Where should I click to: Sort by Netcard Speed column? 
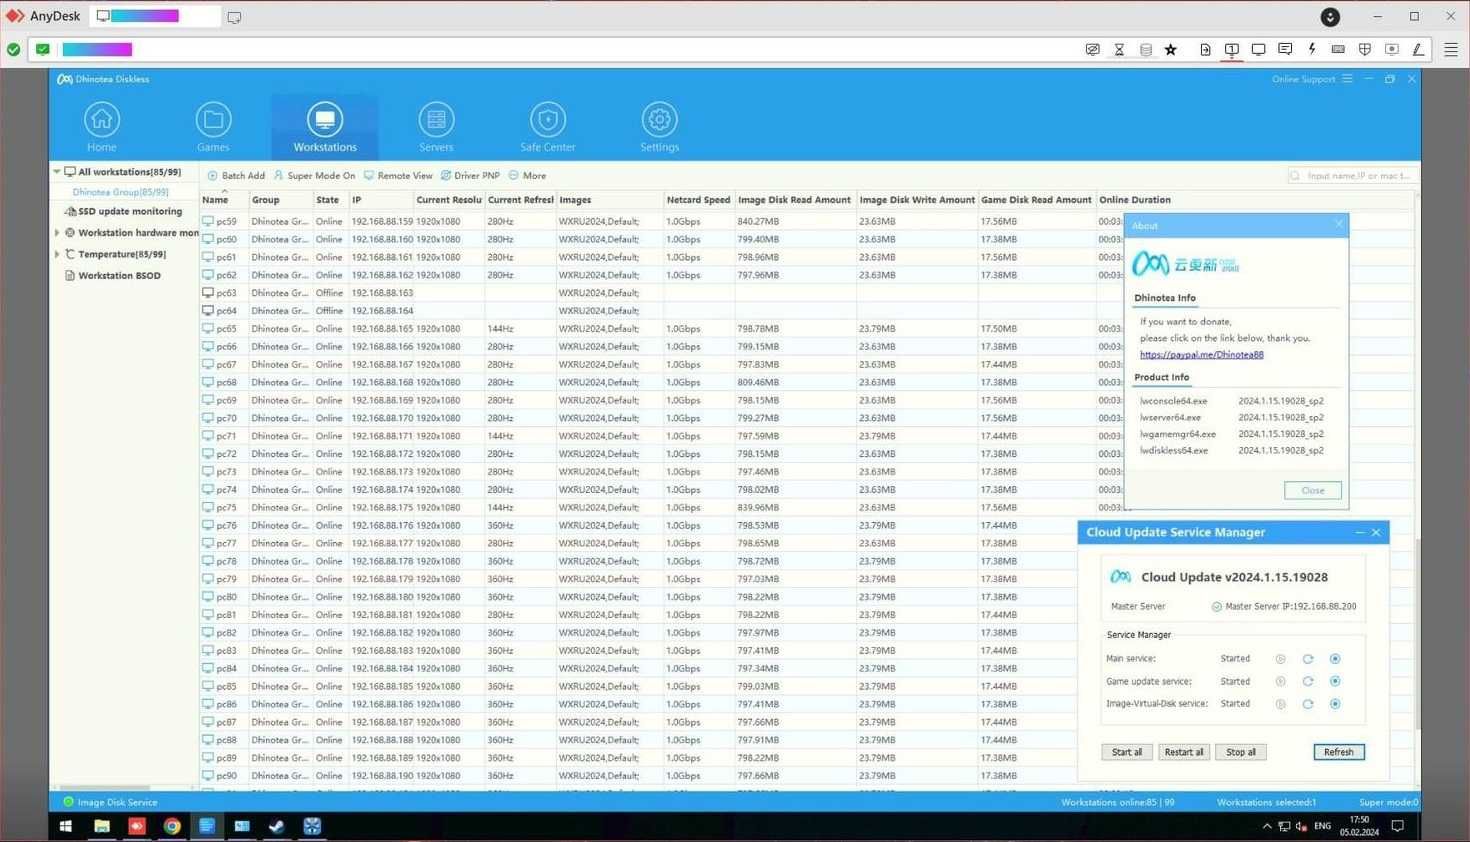698,200
